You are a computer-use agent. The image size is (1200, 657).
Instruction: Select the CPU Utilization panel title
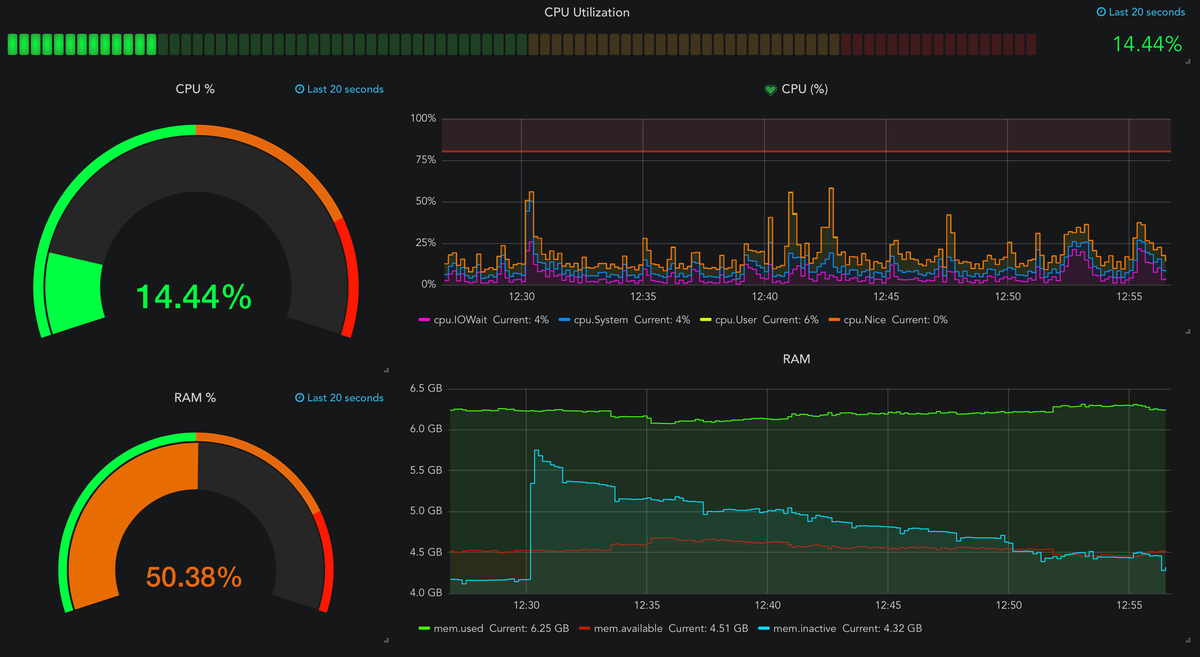(586, 12)
